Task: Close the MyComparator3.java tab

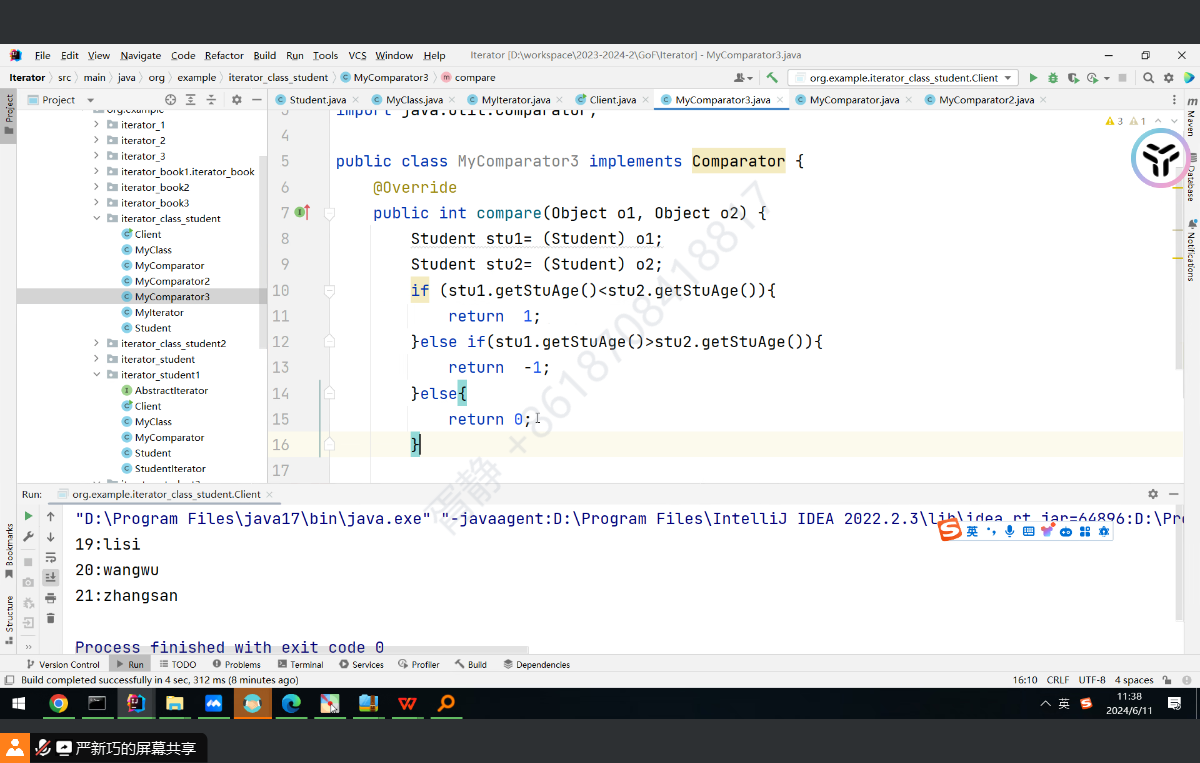Action: [779, 100]
